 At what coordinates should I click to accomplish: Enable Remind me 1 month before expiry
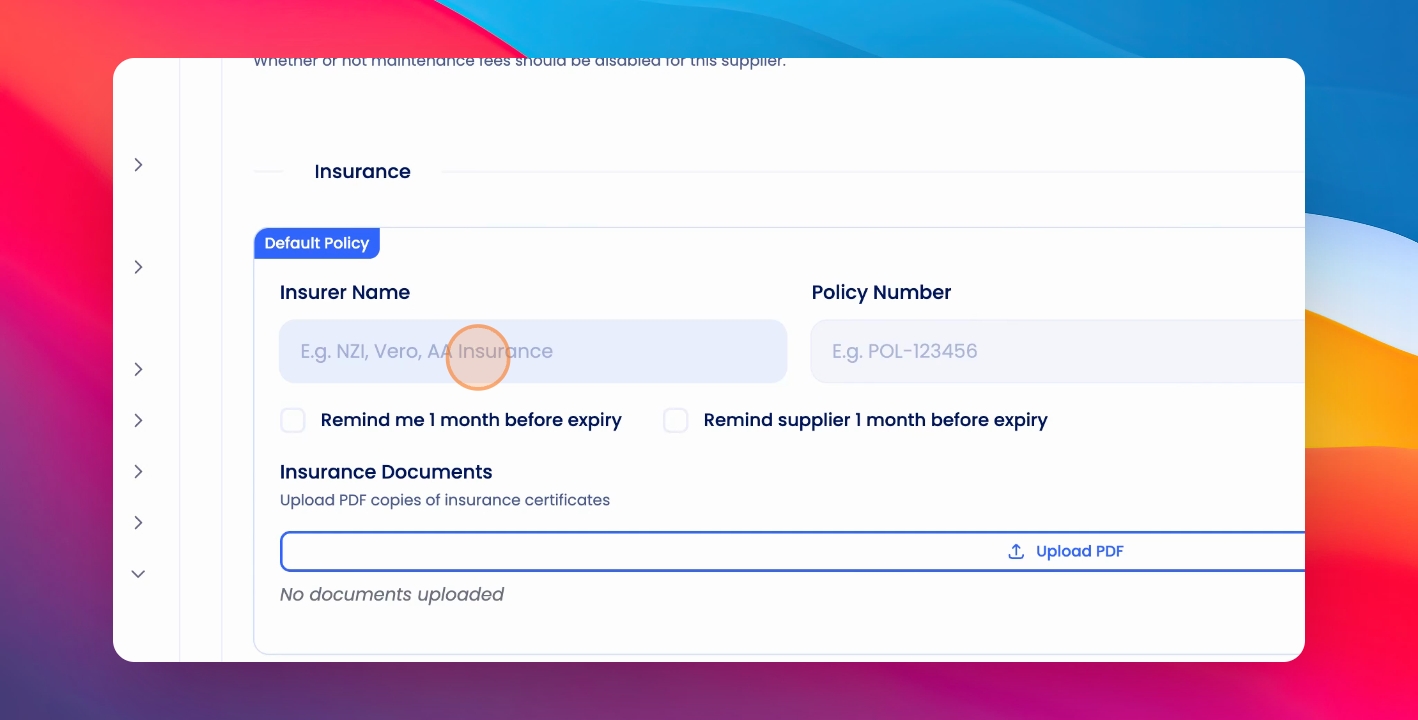[293, 420]
